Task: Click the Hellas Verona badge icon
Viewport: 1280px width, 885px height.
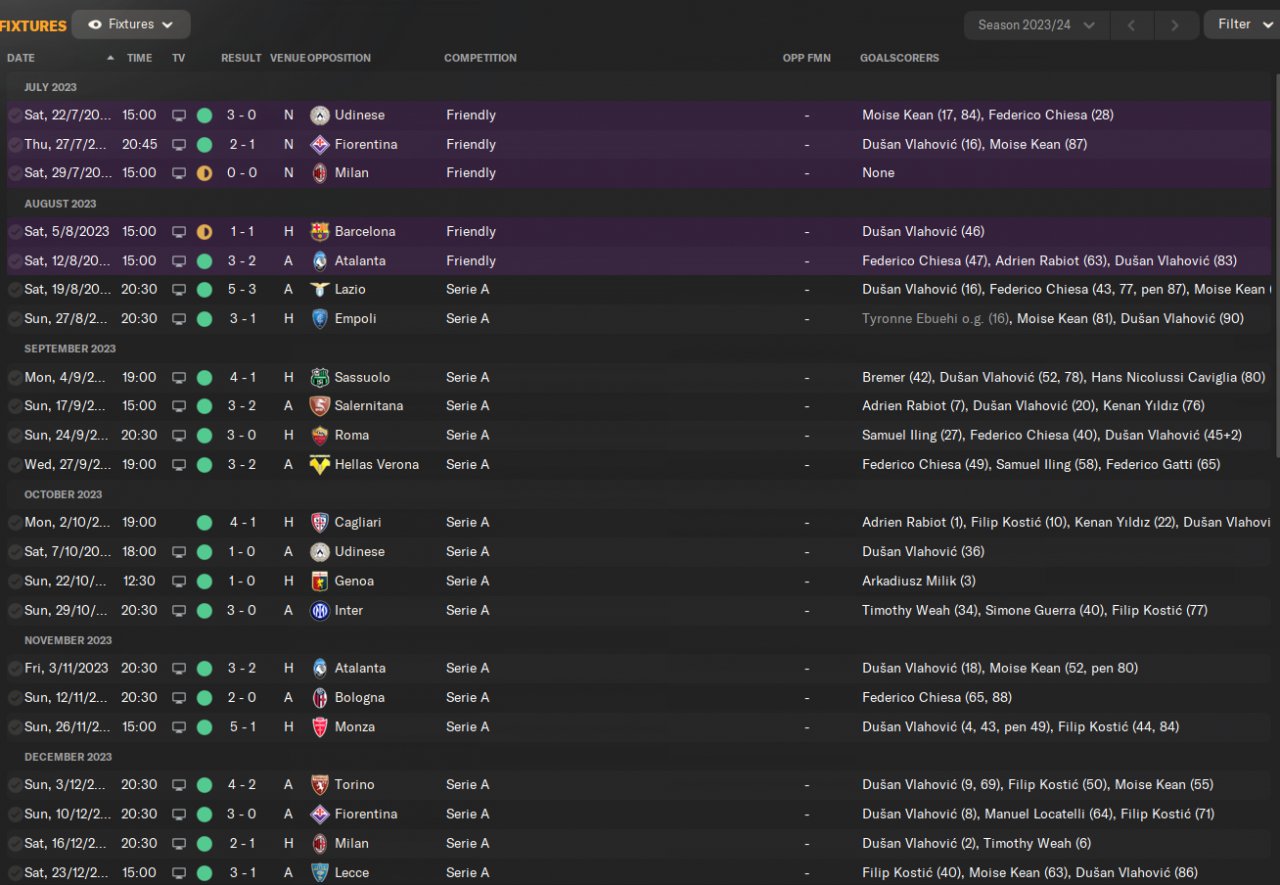Action: click(320, 465)
